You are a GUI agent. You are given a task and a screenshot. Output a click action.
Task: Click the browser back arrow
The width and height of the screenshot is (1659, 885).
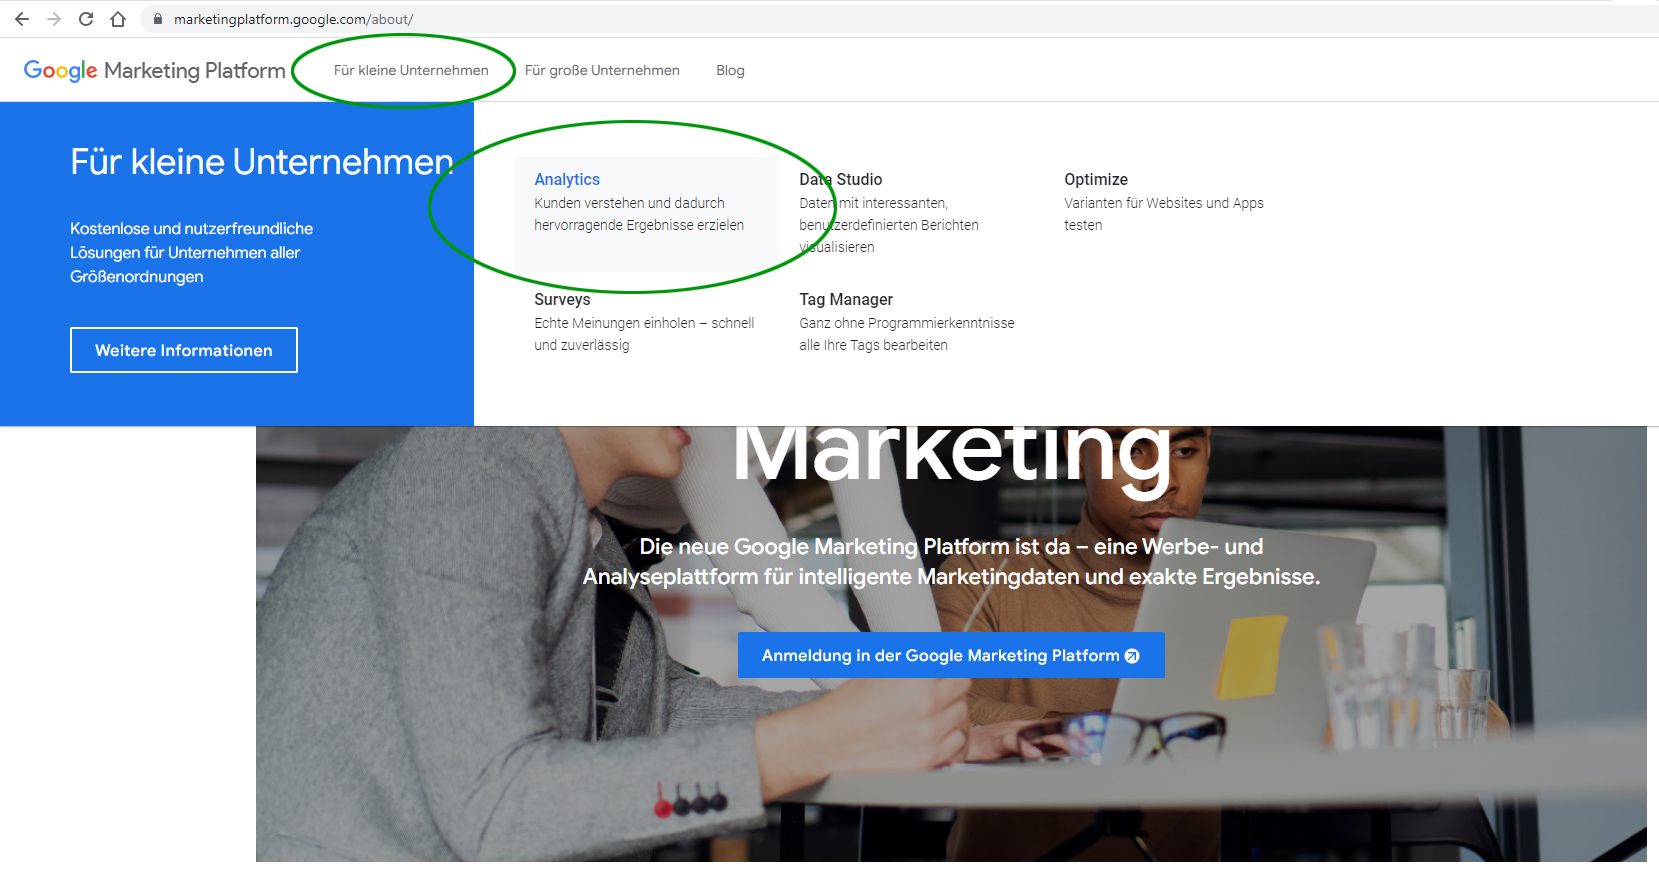(x=22, y=19)
